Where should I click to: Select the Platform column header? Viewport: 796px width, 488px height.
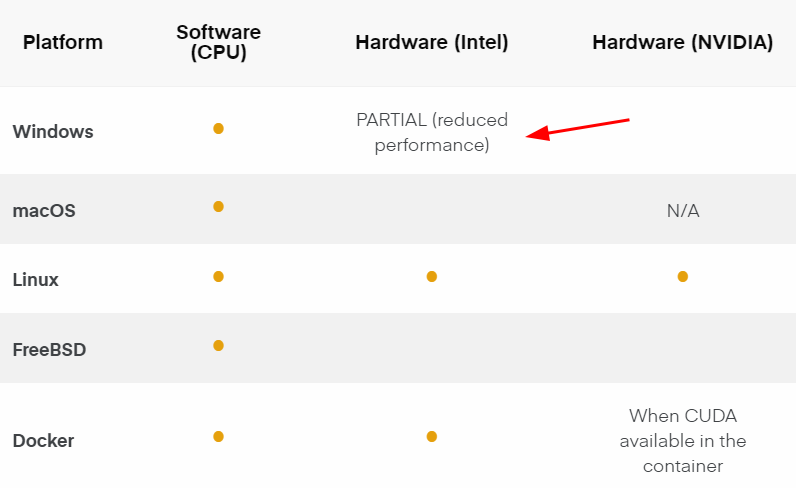pos(63,42)
